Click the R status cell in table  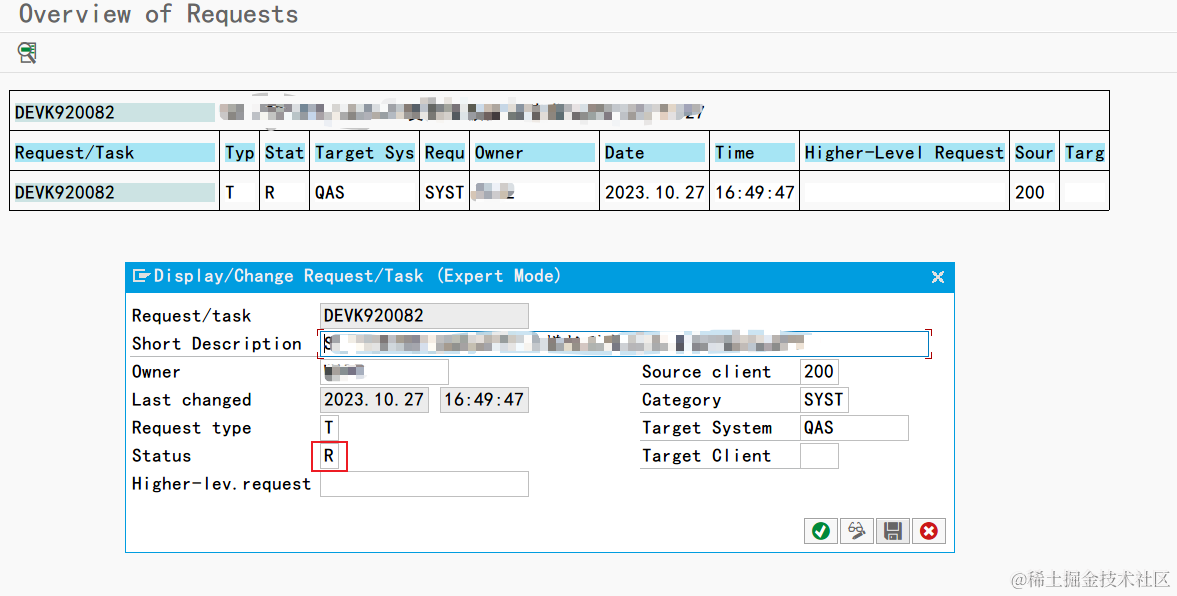(x=284, y=193)
